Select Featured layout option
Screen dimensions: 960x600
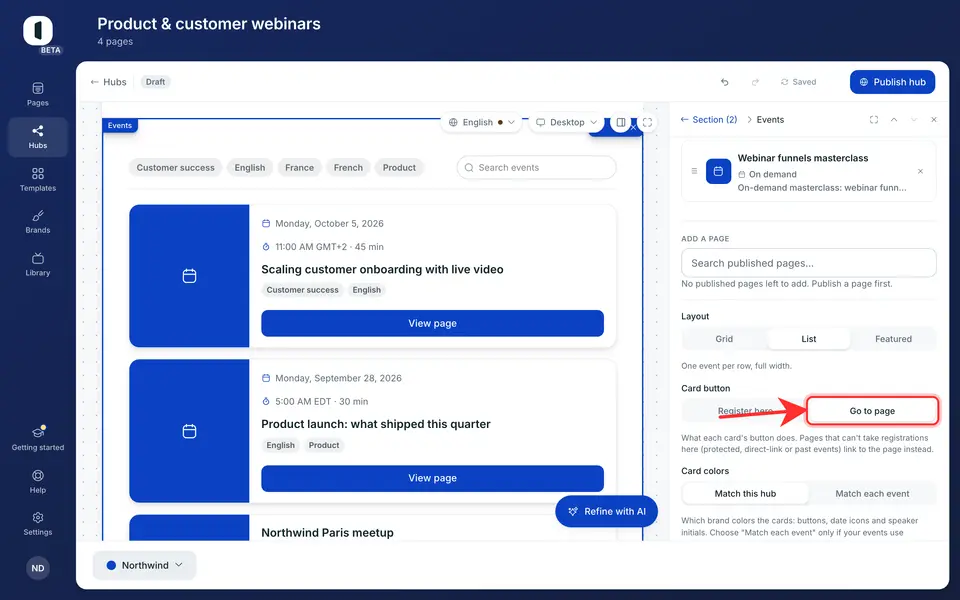pos(893,339)
